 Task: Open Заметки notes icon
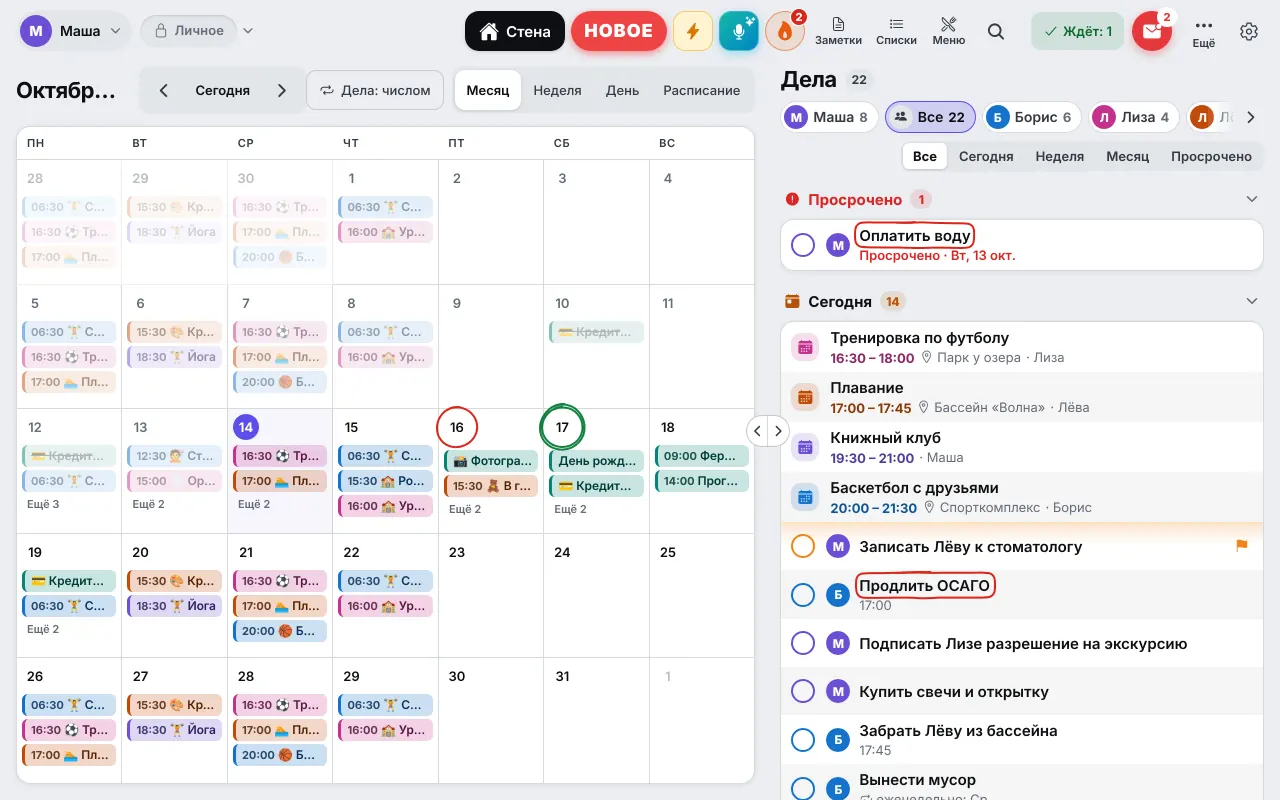[x=838, y=31]
